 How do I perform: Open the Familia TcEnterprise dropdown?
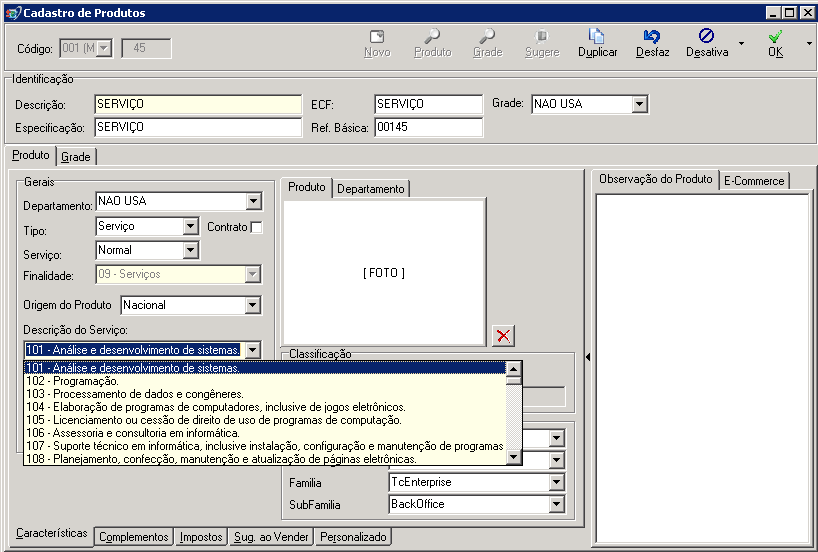pos(557,483)
